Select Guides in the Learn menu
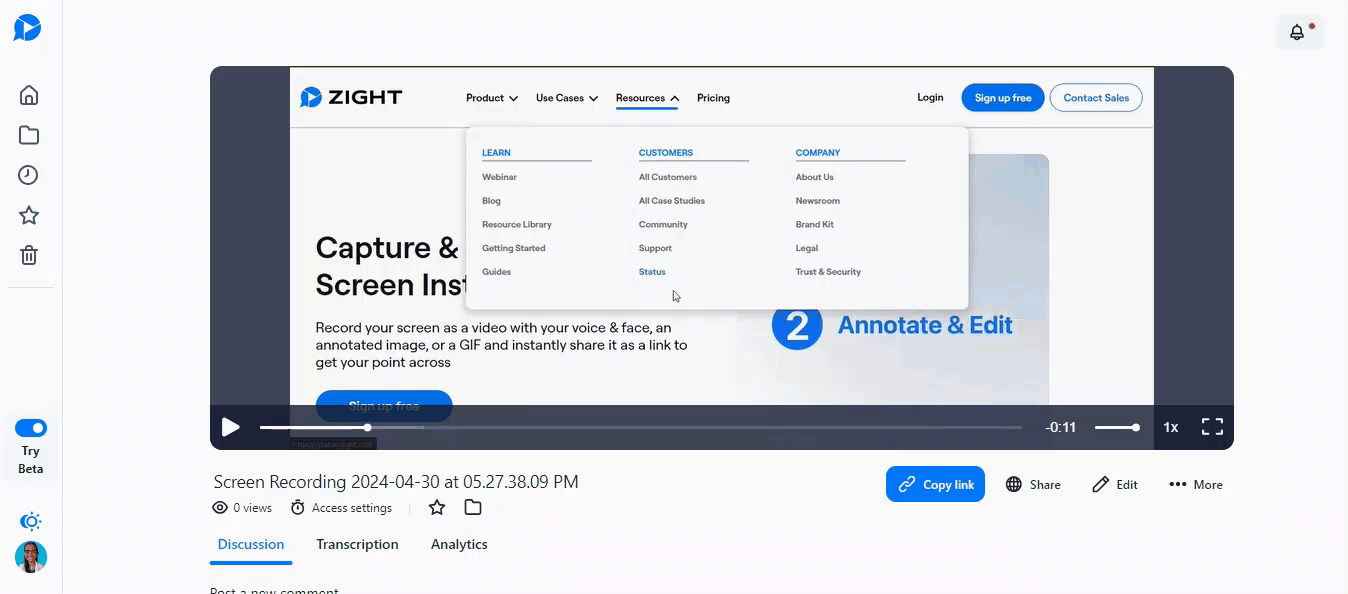The image size is (1348, 594). (496, 272)
